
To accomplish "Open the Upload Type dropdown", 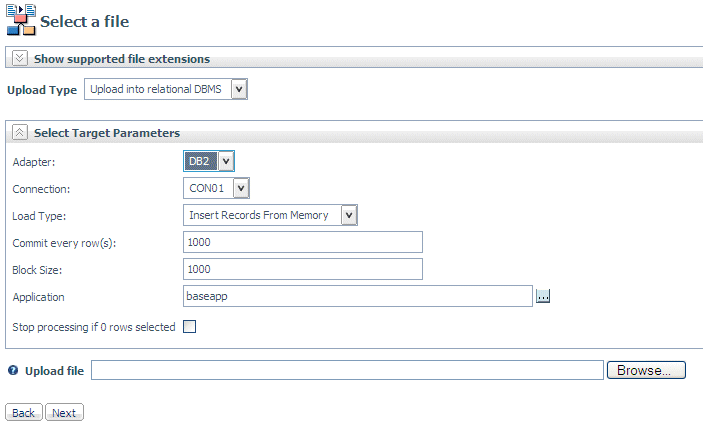I will pos(239,89).
